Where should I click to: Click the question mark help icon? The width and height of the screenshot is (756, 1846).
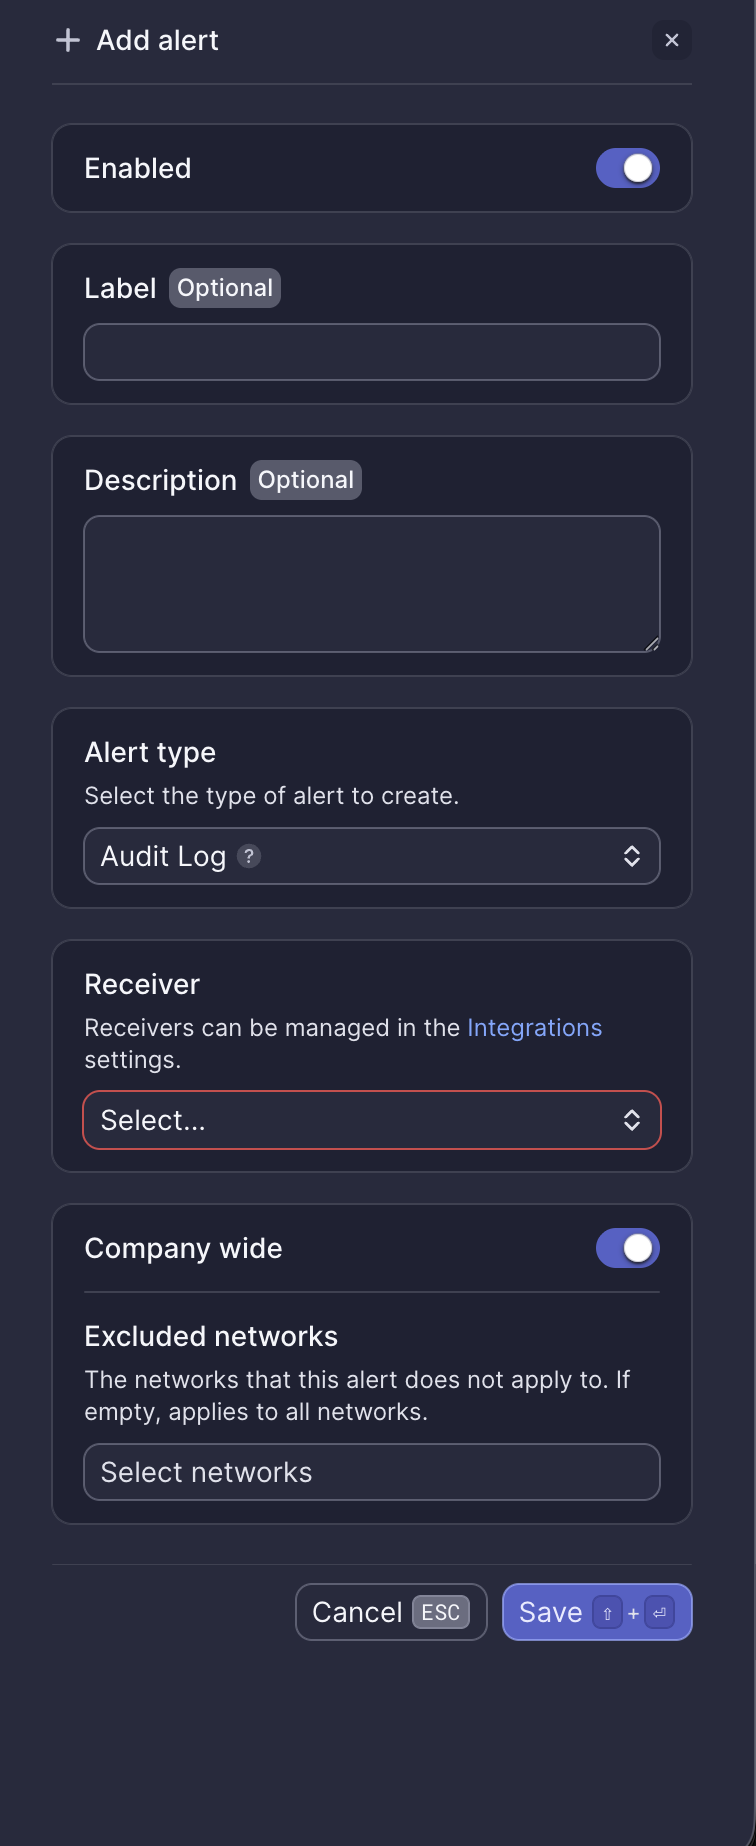click(x=249, y=856)
